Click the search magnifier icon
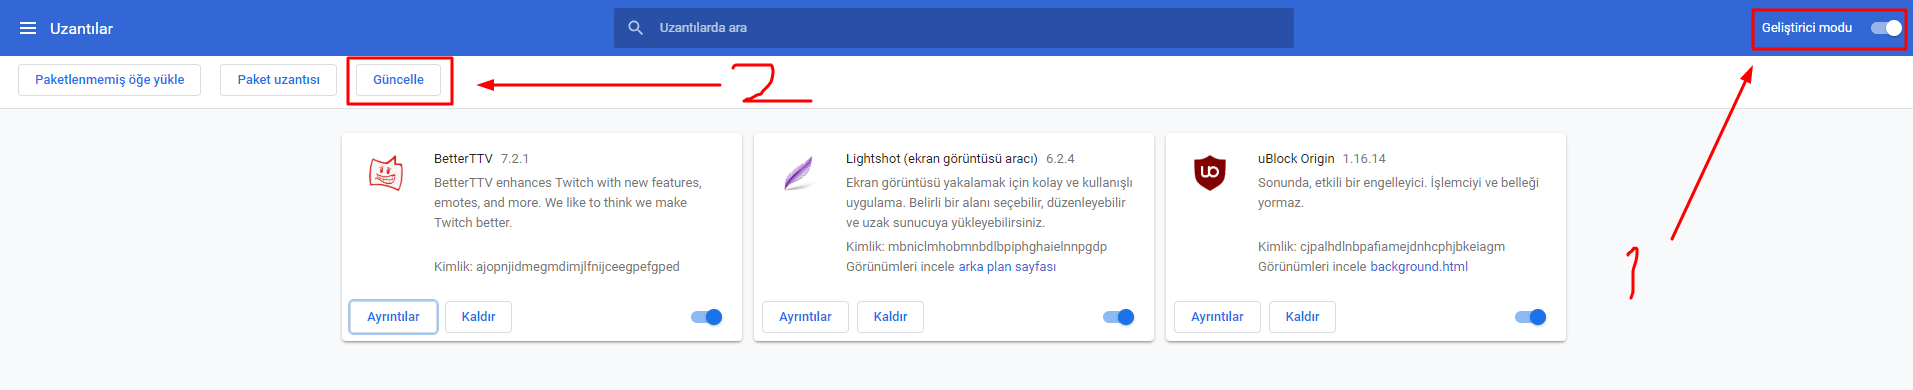The image size is (1913, 390). coord(635,28)
